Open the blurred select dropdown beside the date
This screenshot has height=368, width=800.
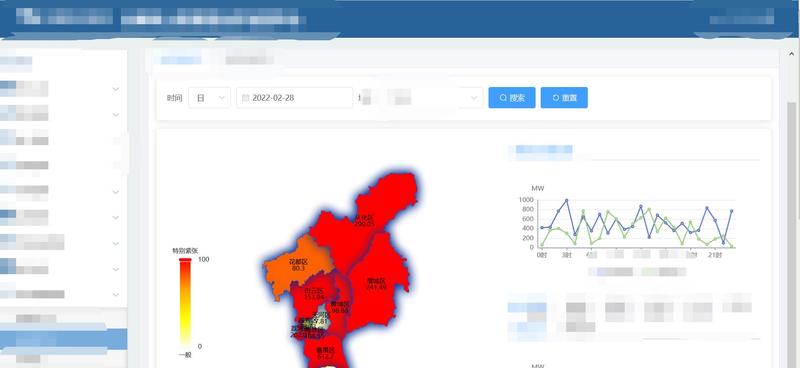pyautogui.click(x=421, y=98)
